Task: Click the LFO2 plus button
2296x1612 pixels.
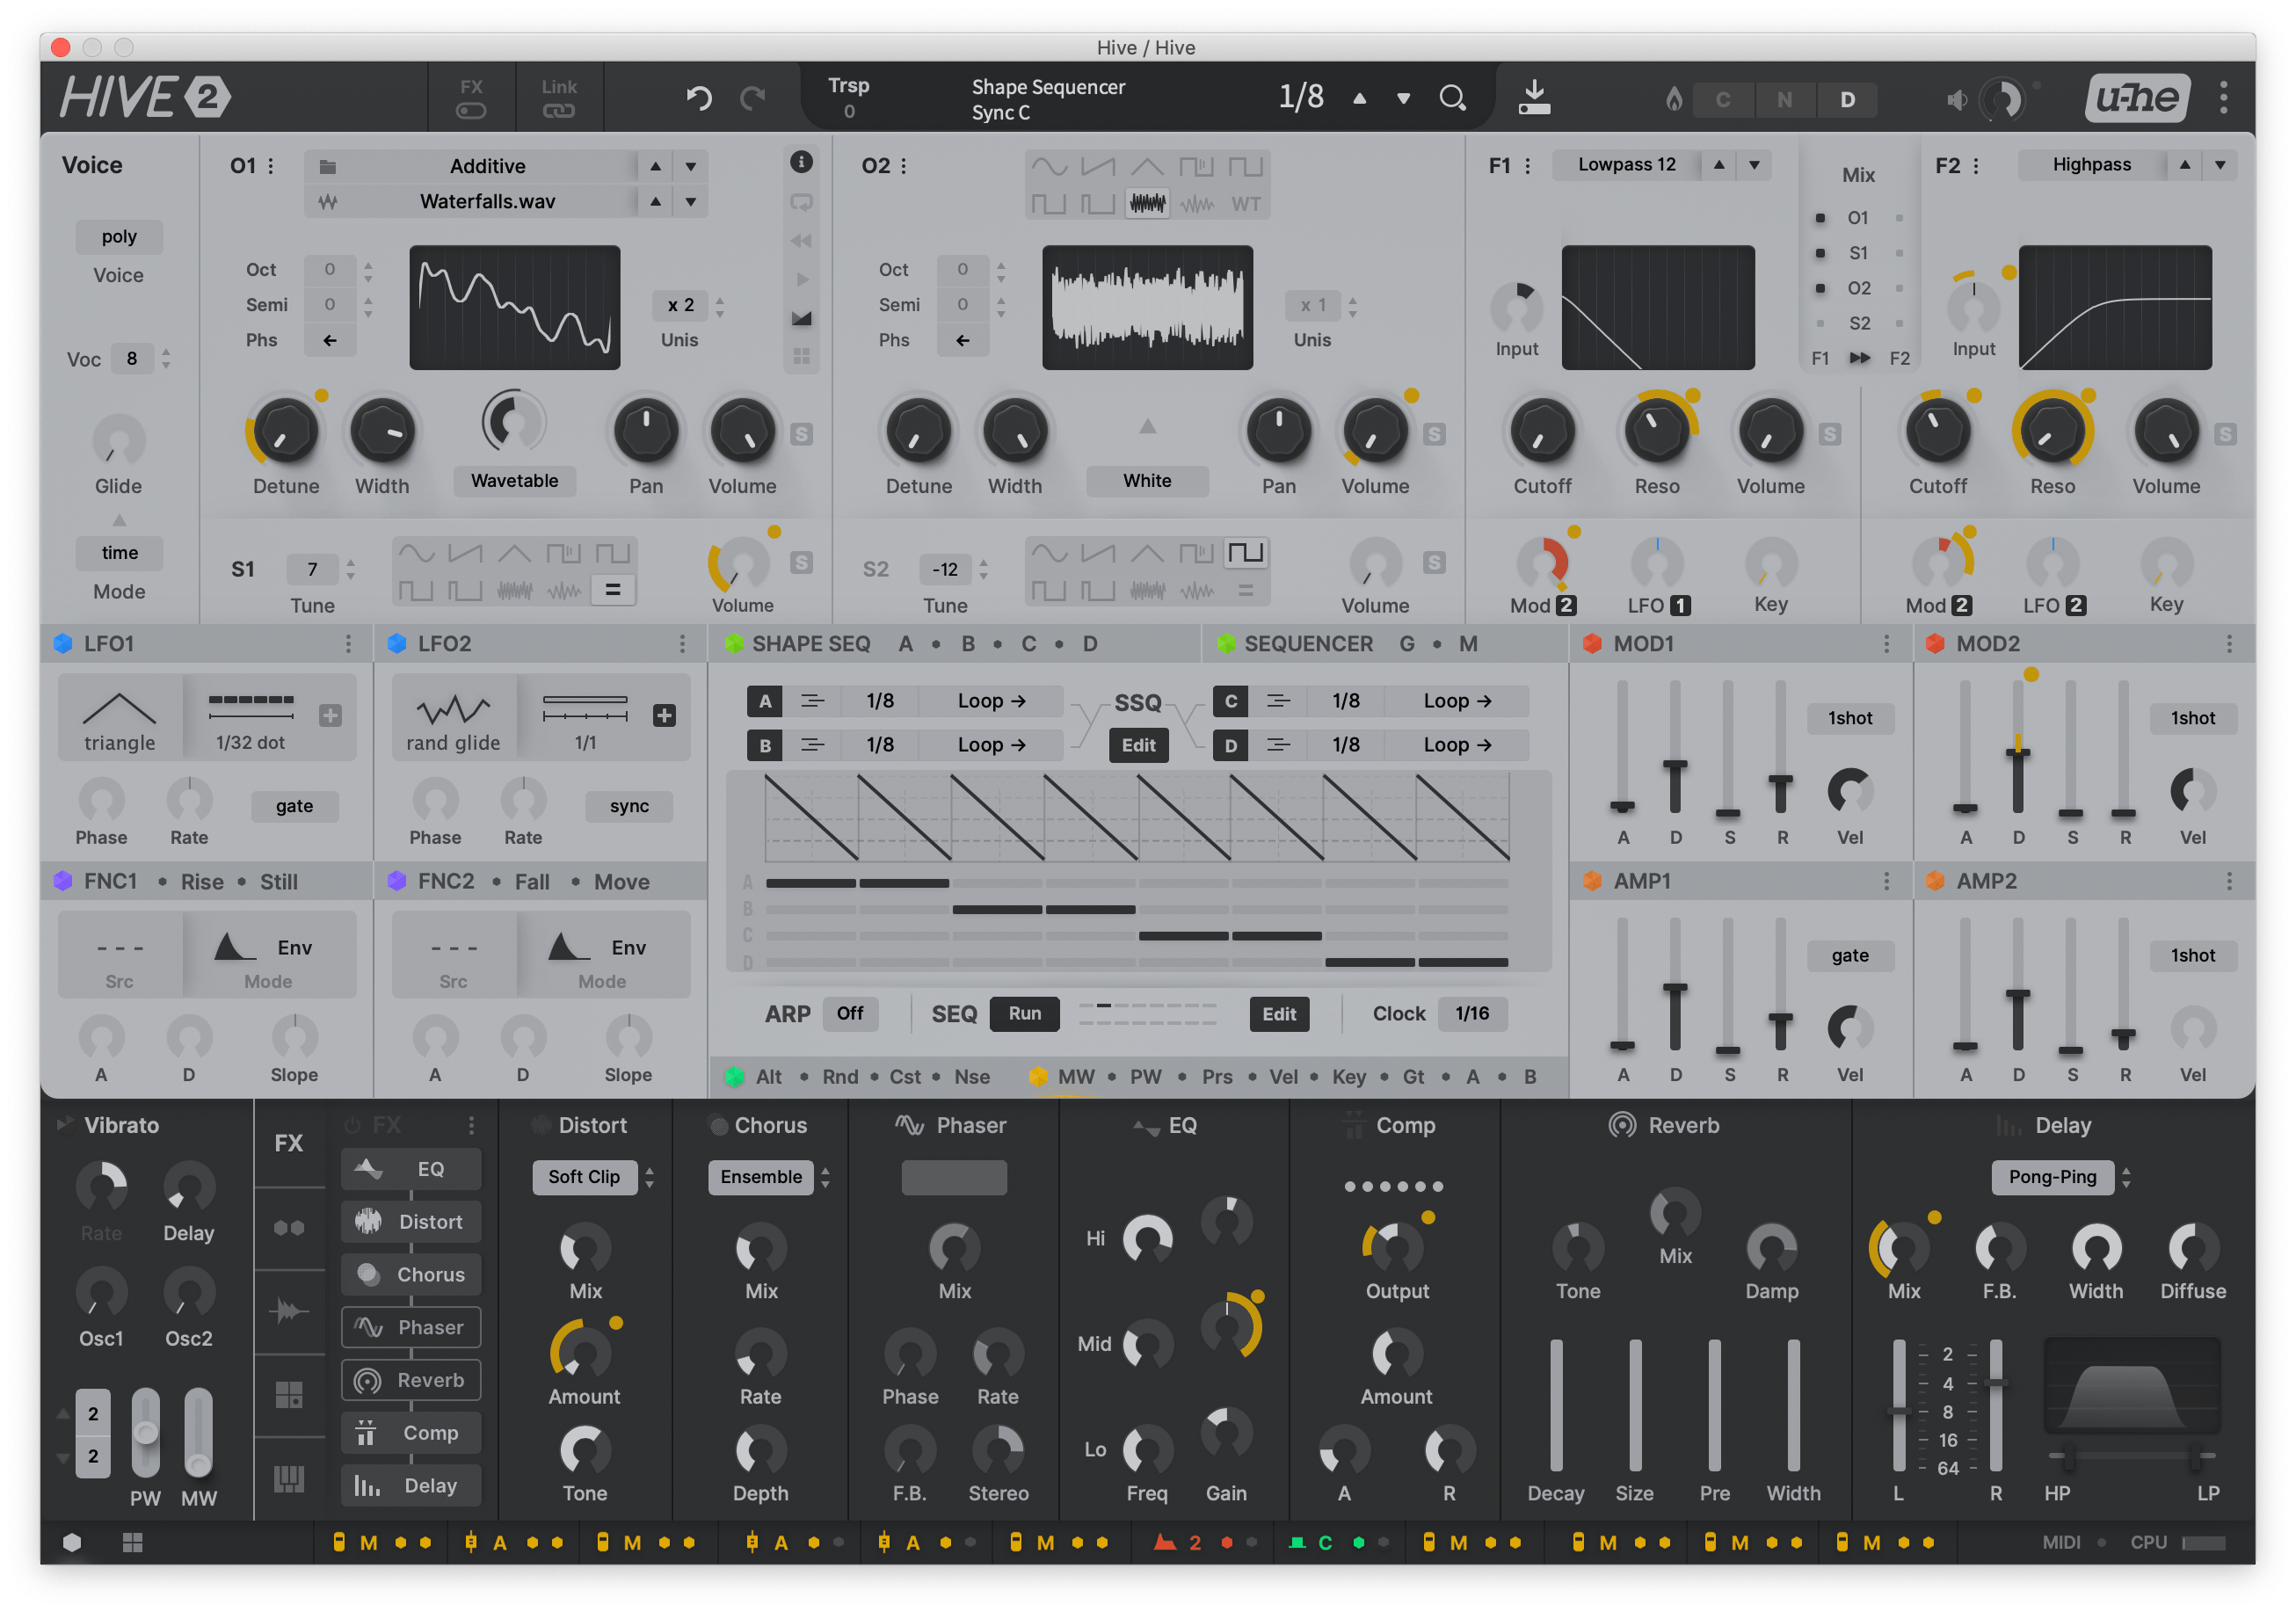Action: (x=664, y=716)
